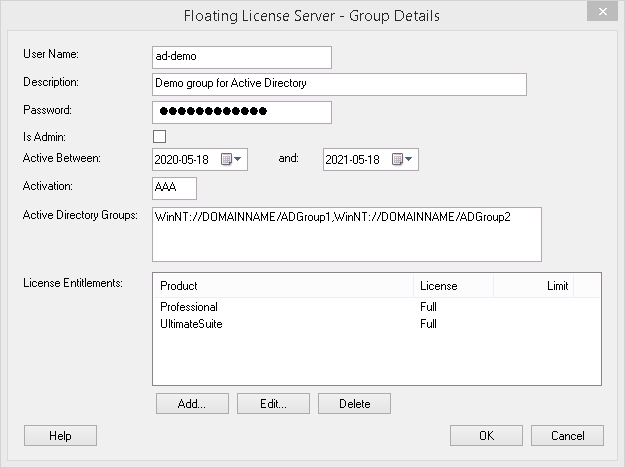
Task: Close the Group Details window
Action: 598,13
